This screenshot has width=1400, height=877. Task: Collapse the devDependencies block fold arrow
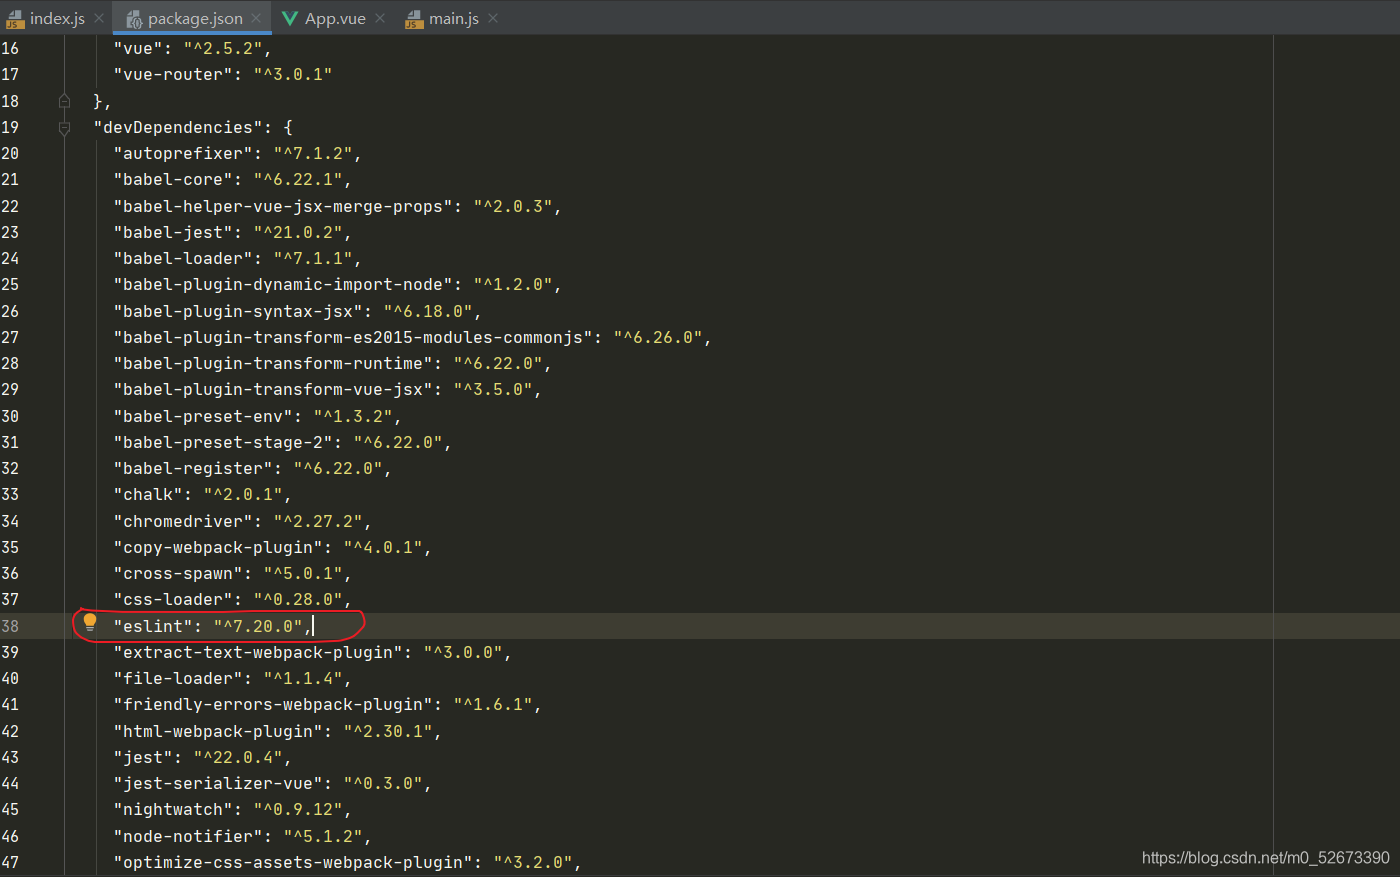[x=64, y=128]
